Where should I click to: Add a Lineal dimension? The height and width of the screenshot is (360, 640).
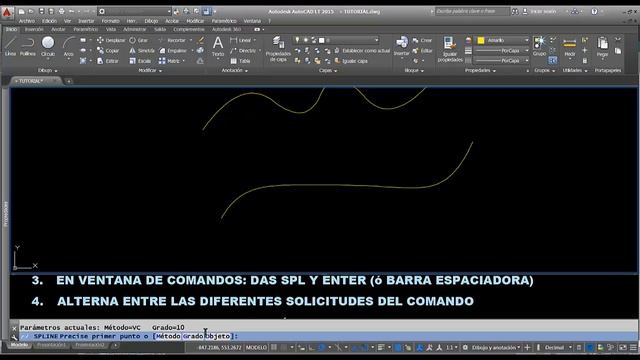[241, 40]
